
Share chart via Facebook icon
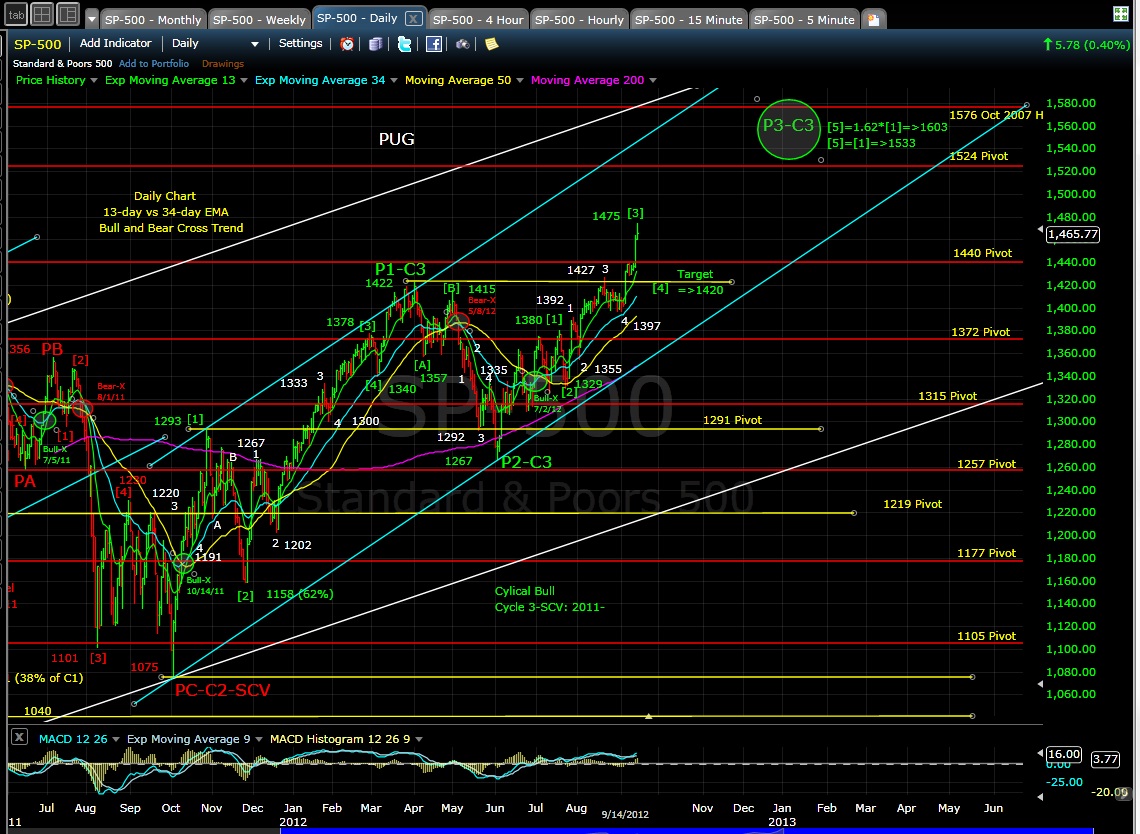coord(434,44)
